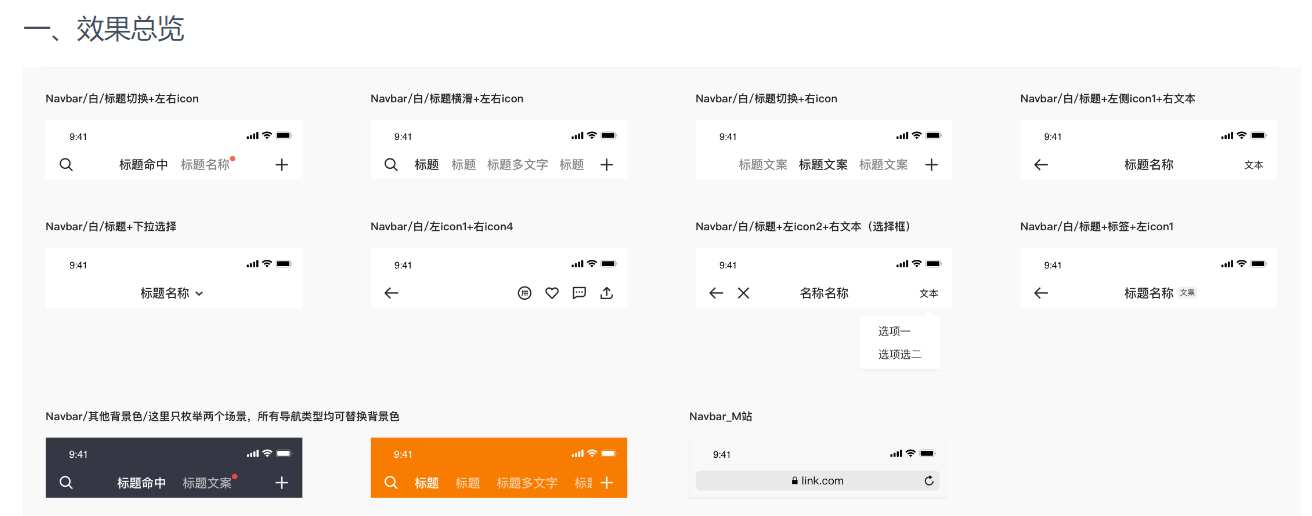Click Navbar/其他背景色 section label
Image resolution: width=1312 pixels, height=516 pixels.
click(223, 416)
